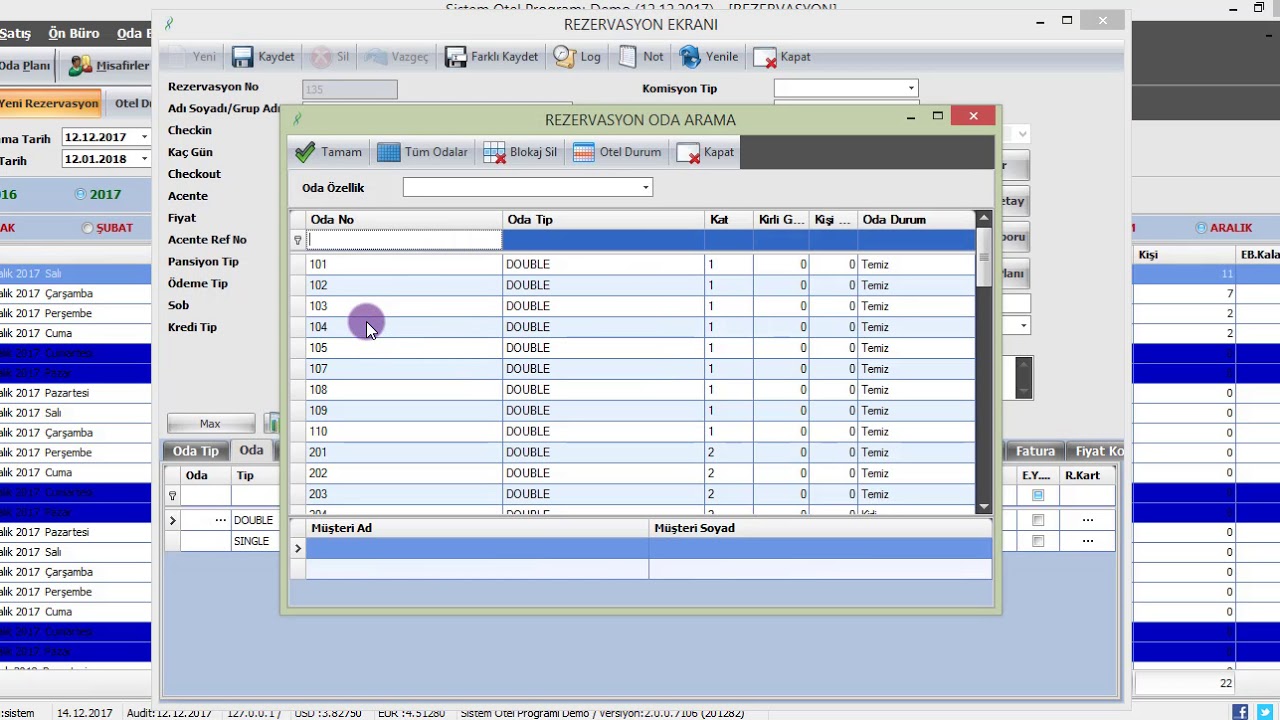The width and height of the screenshot is (1280, 720).
Task: Switch to the Oda tab
Action: [251, 451]
